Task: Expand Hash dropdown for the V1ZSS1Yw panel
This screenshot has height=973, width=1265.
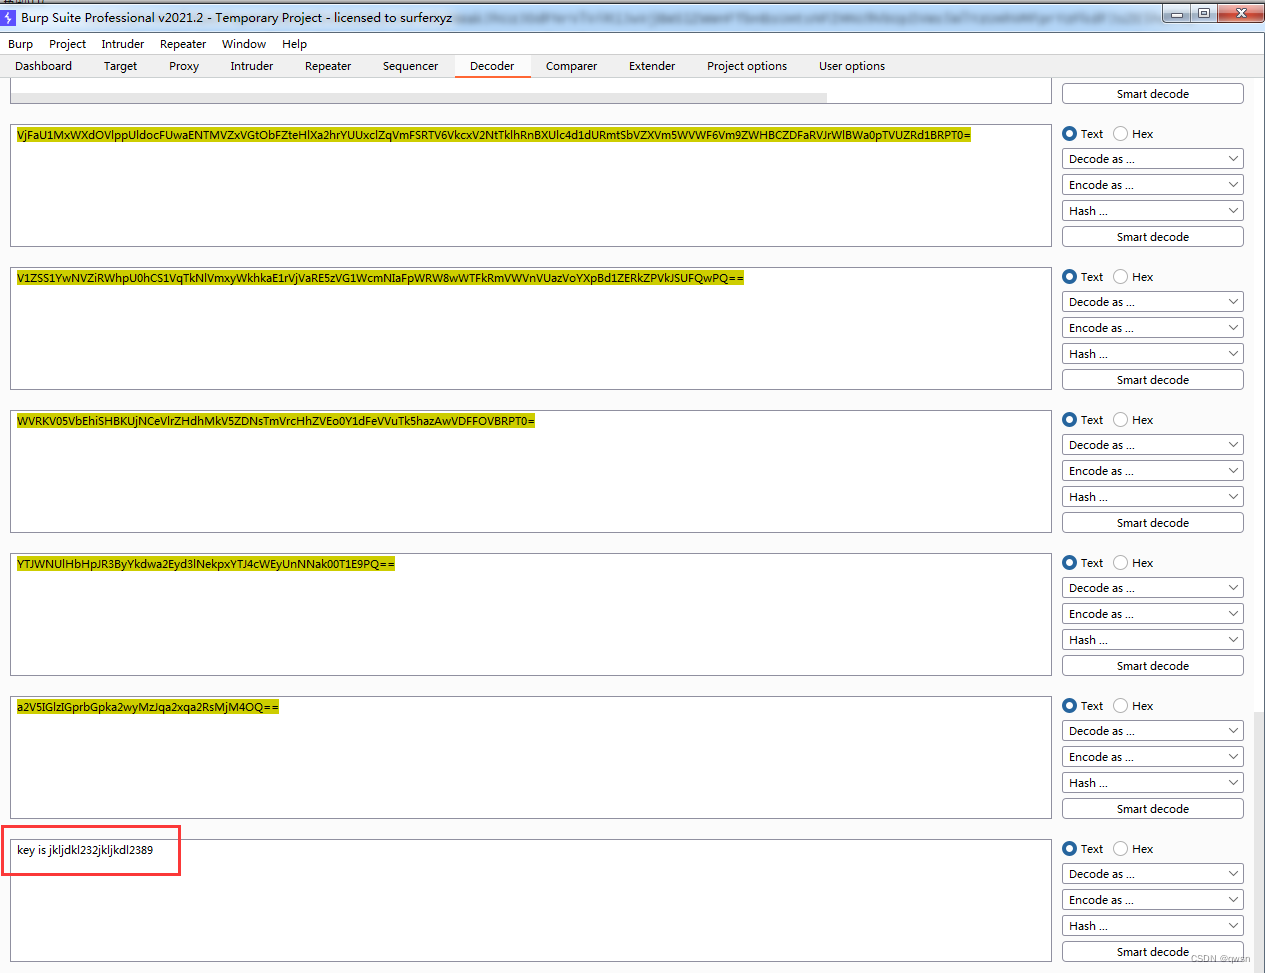Action: [1153, 354]
